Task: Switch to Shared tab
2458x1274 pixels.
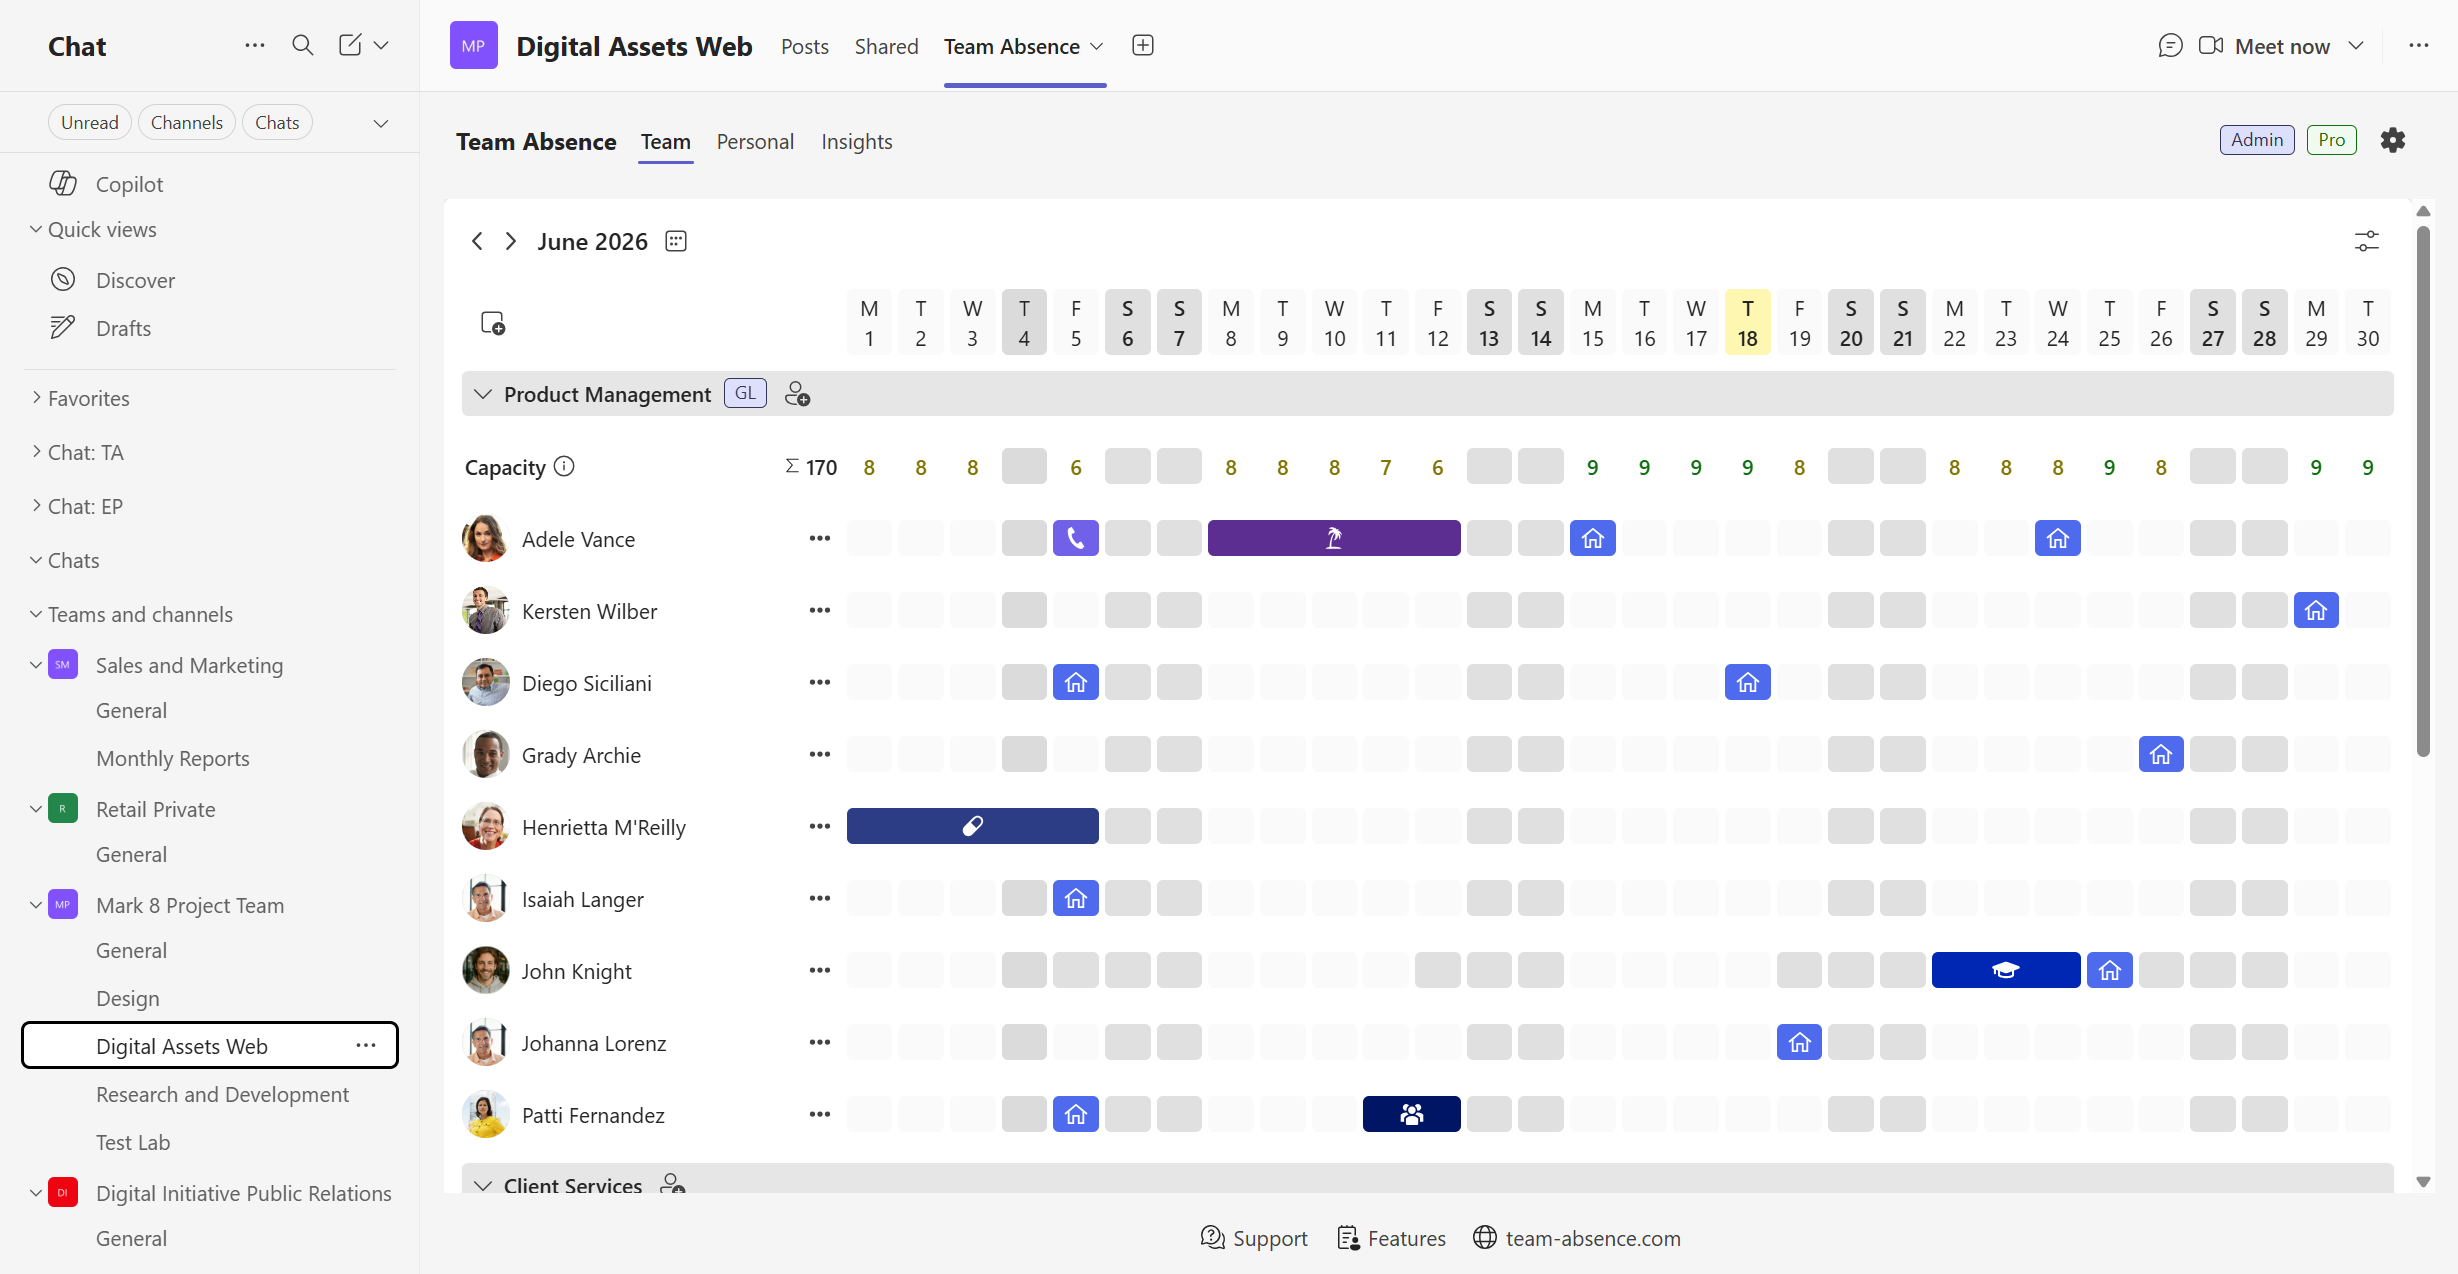Action: 886,46
